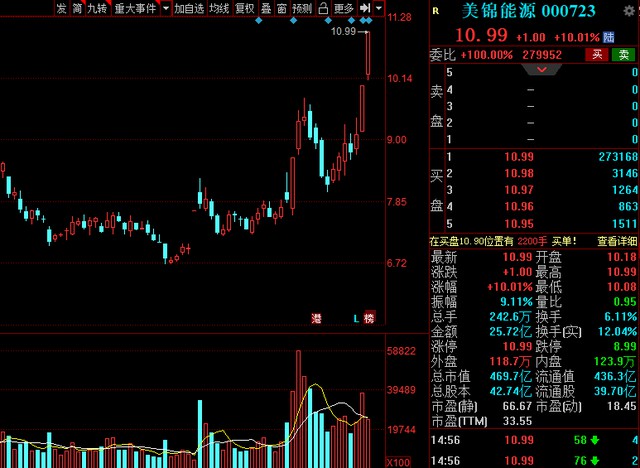Image resolution: width=640 pixels, height=468 pixels.
Task: Toggle the 九转 indicator
Action: pos(95,8)
